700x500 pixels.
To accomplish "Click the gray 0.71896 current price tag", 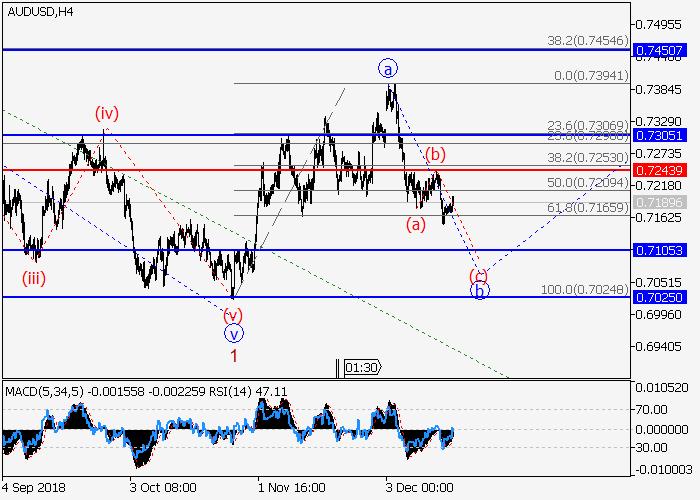I will coord(663,202).
